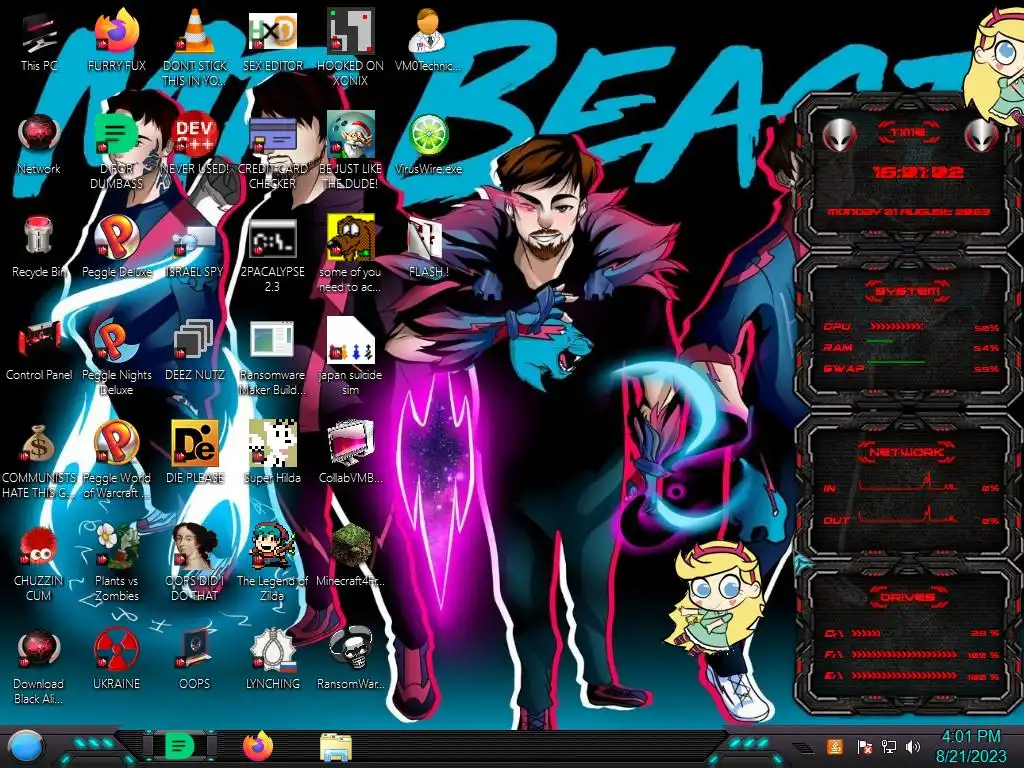This screenshot has width=1024, height=768.
Task: Open the red-X flag notification tray icon
Action: click(x=864, y=747)
